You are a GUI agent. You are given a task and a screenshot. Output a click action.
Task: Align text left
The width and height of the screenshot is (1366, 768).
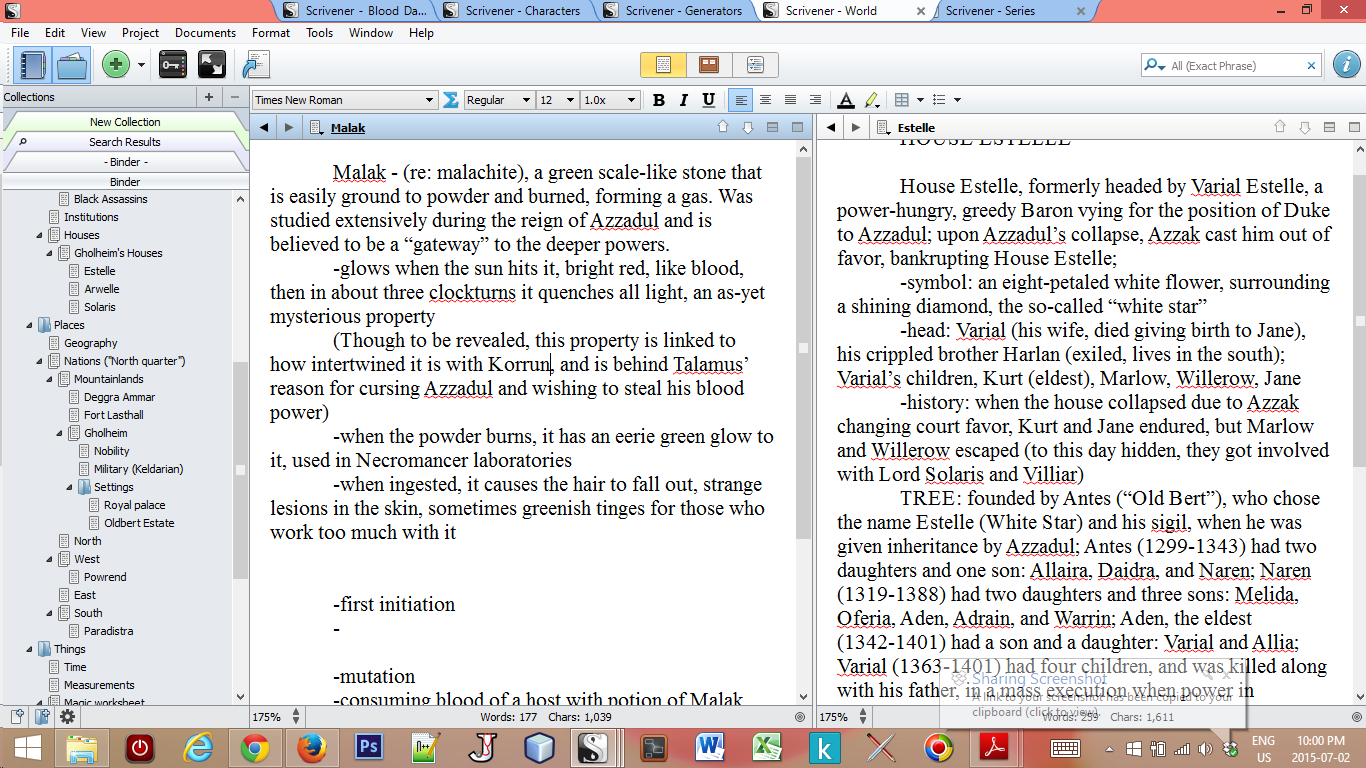pos(741,100)
